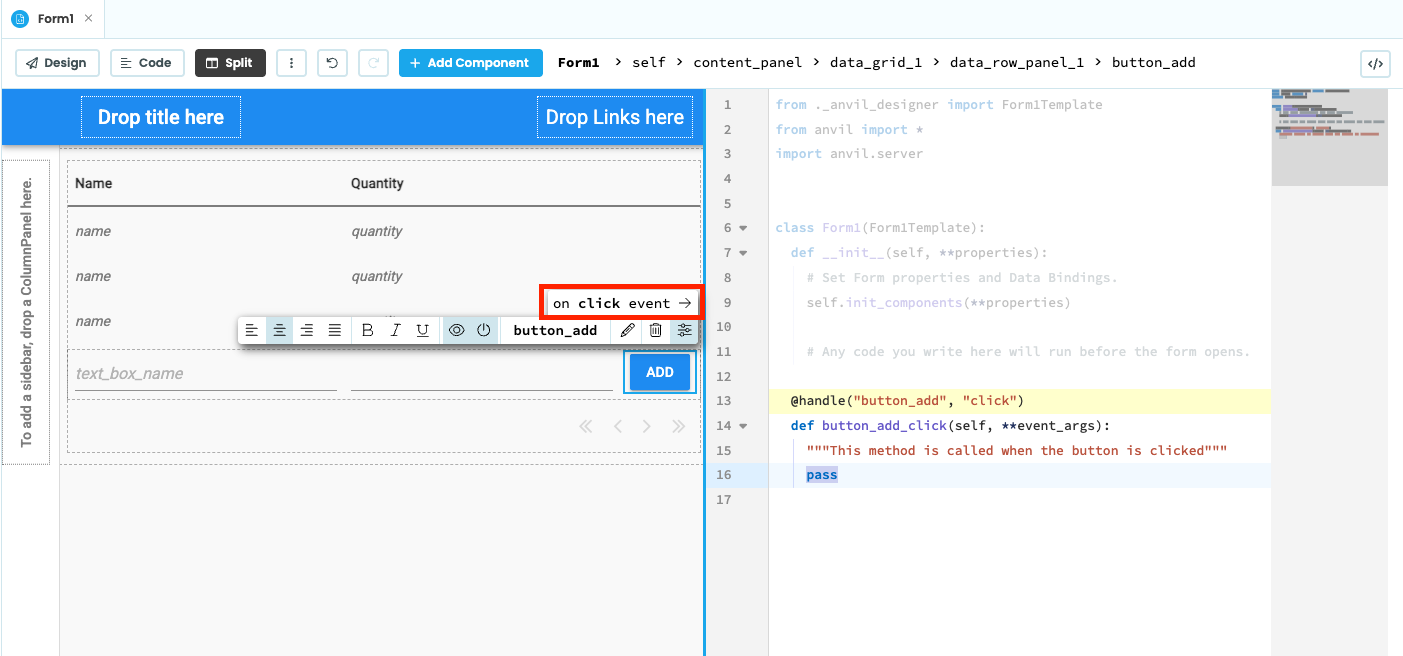Click the first row name cell
Image resolution: width=1403 pixels, height=656 pixels.
pos(93,231)
